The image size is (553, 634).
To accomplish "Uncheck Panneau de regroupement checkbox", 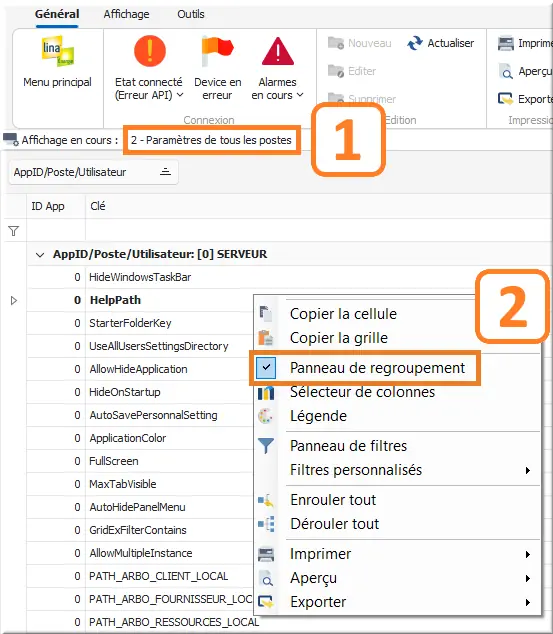I will point(266,368).
